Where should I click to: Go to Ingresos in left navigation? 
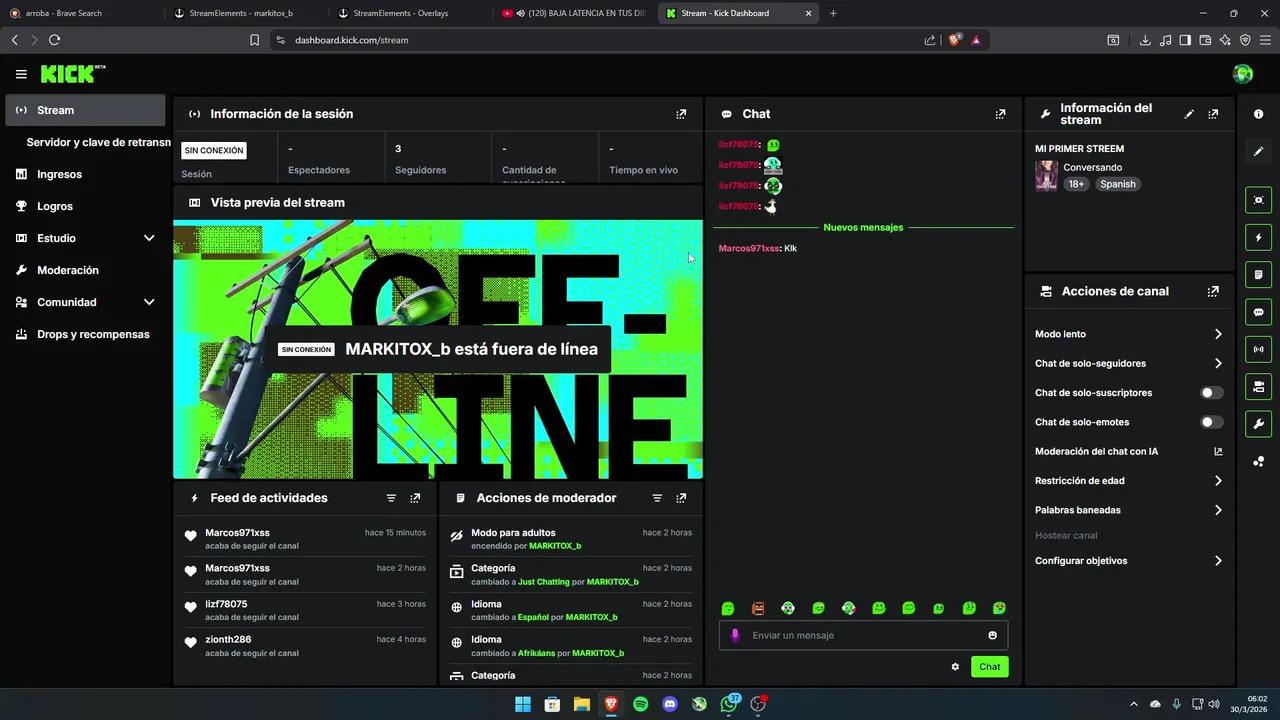[x=85, y=174]
